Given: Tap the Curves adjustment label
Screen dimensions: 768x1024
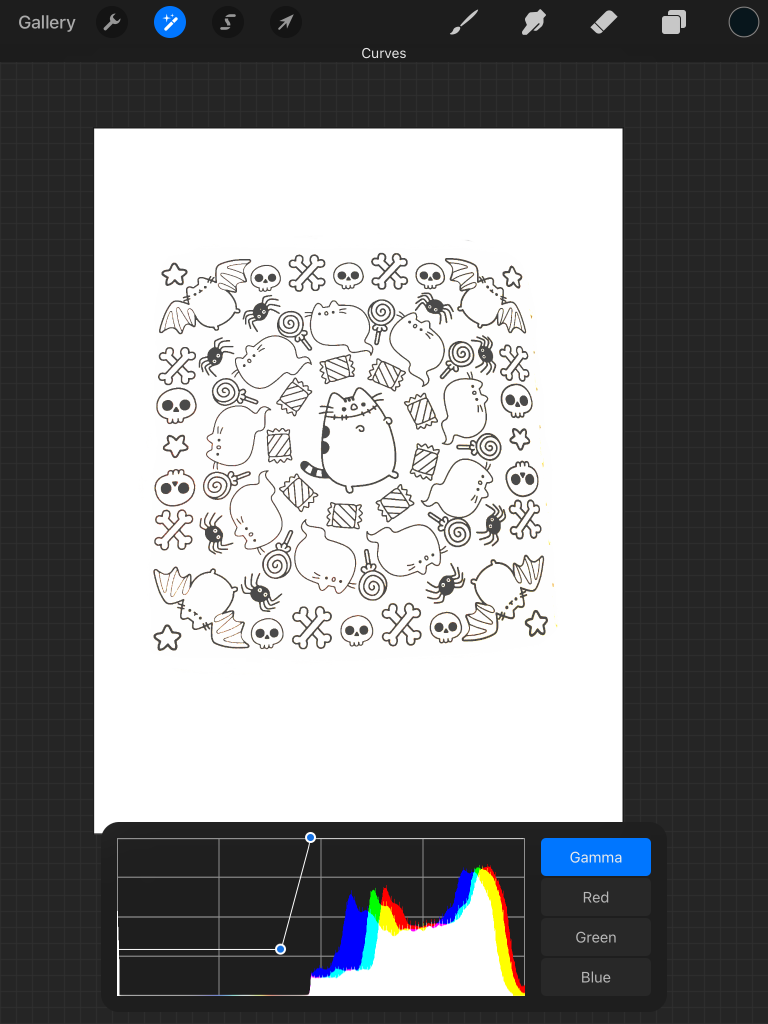Looking at the screenshot, I should [x=384, y=54].
